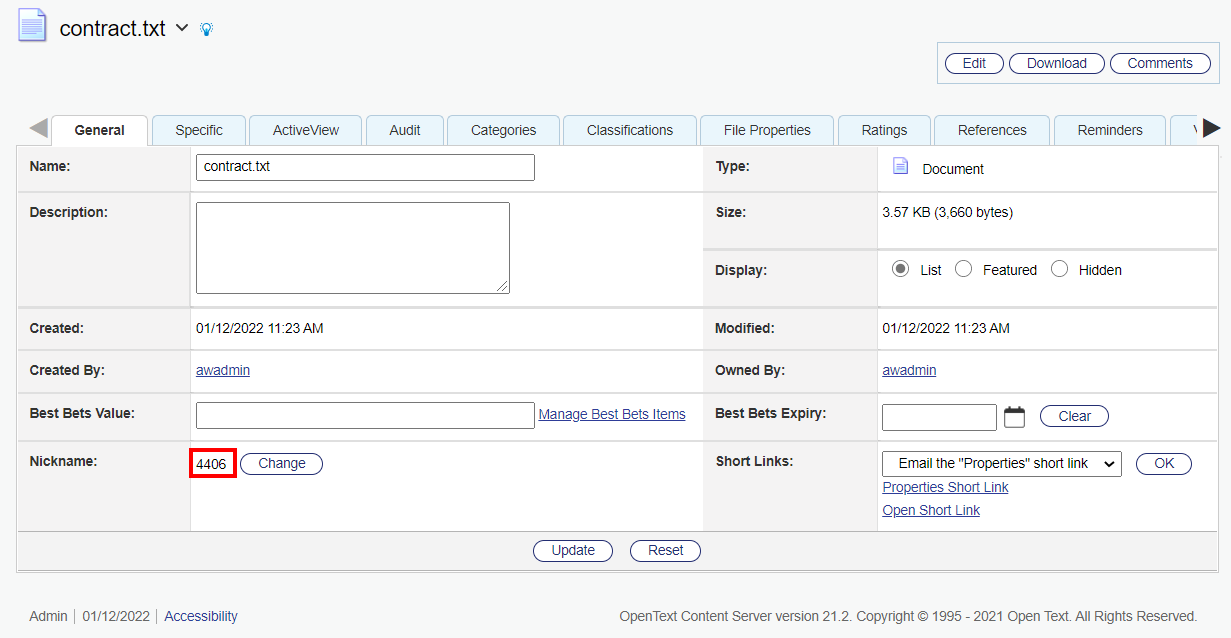1231x638 pixels.
Task: Open the Best Bets Expiry calendar picker
Action: pyautogui.click(x=1014, y=417)
